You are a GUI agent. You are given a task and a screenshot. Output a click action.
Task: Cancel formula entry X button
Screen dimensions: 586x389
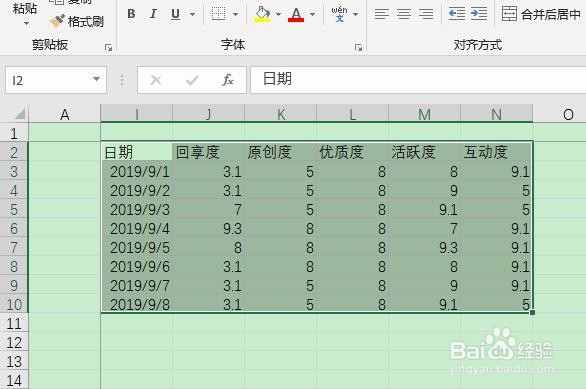(155, 80)
